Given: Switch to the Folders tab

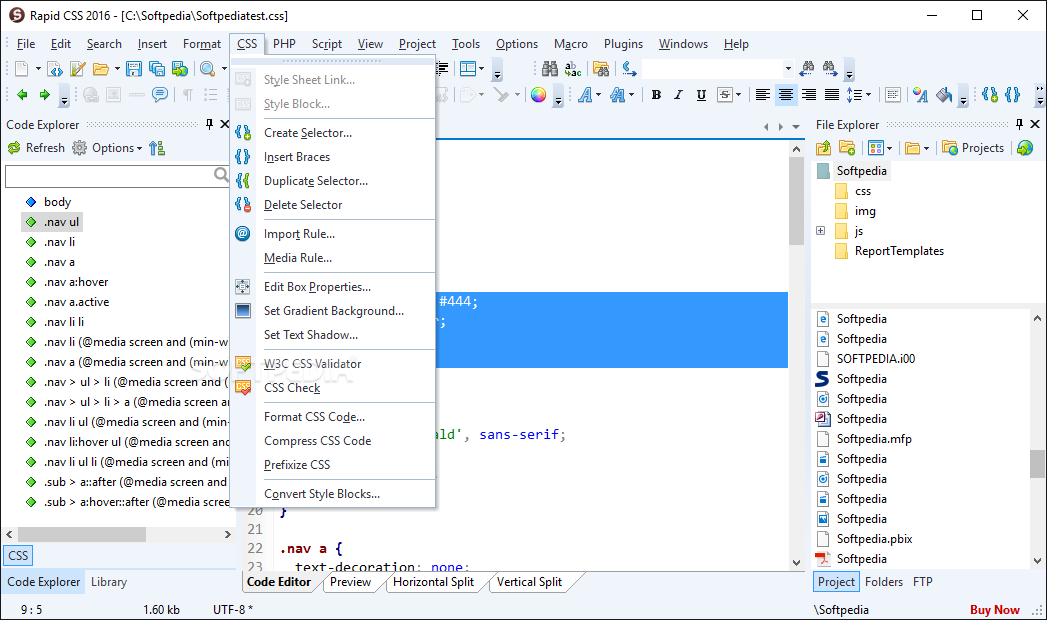Looking at the screenshot, I should (883, 582).
